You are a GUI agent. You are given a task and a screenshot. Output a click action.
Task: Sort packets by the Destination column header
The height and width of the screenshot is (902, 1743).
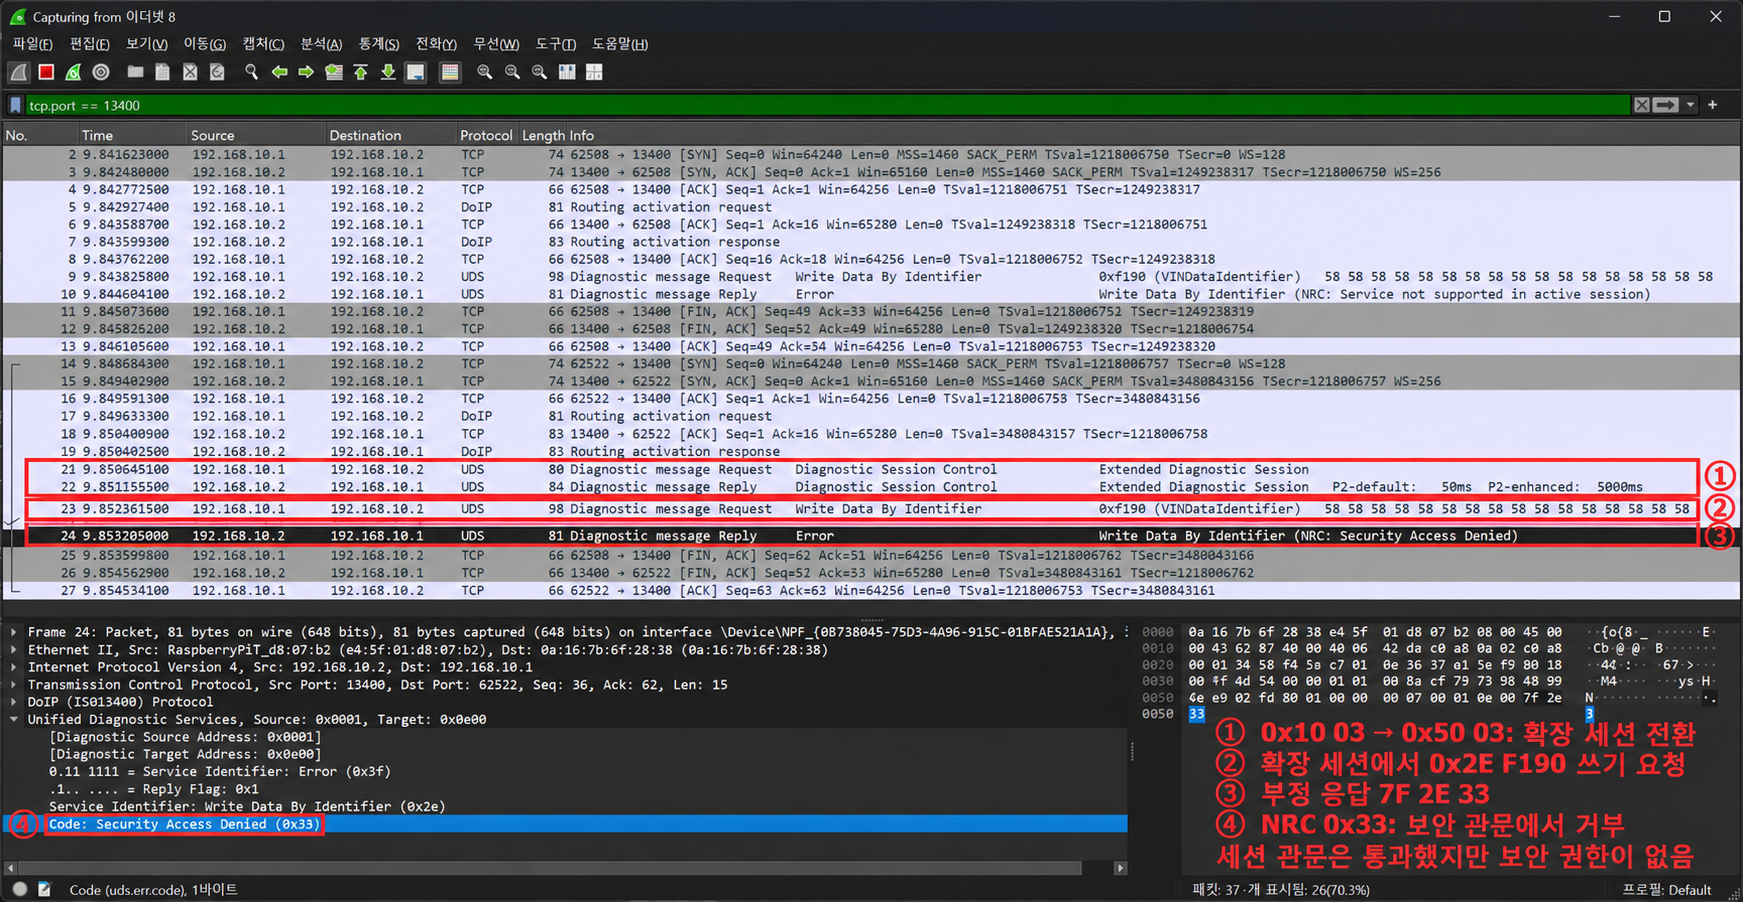391,135
